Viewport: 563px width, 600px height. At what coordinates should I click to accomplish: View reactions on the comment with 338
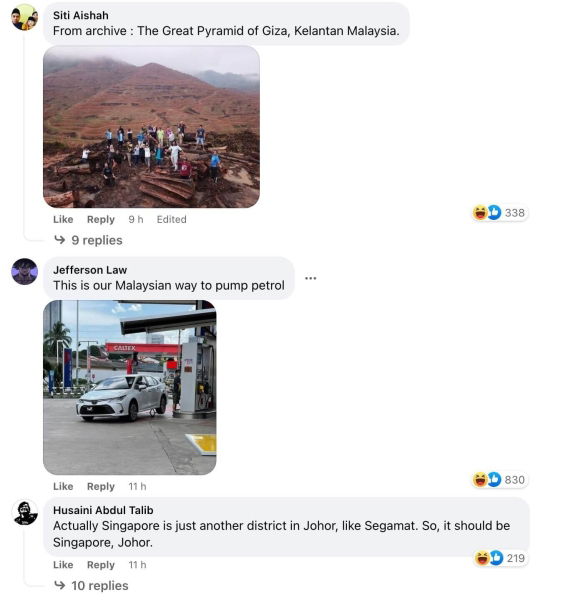click(x=499, y=212)
